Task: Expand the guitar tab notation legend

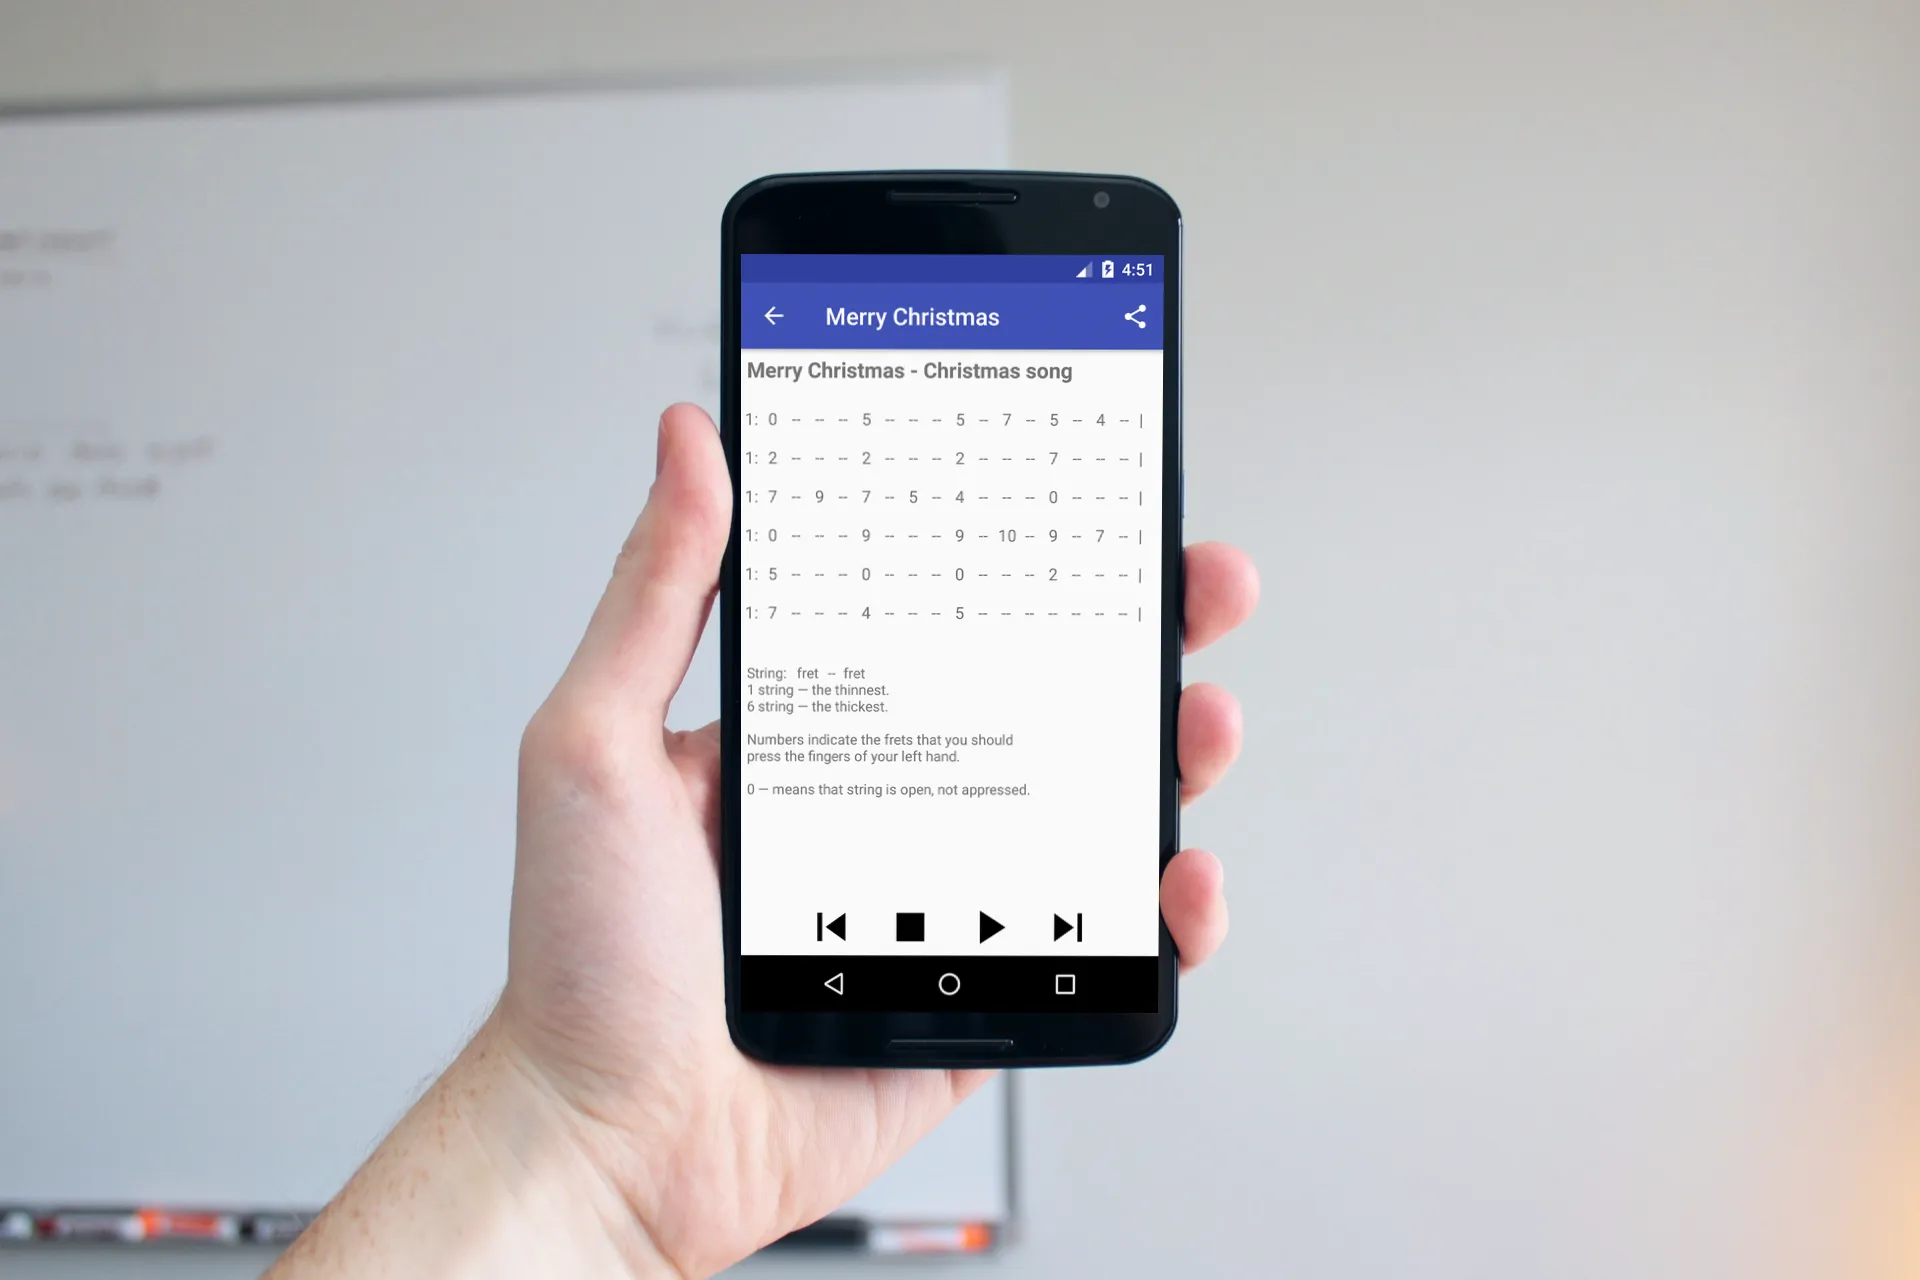Action: (x=889, y=730)
